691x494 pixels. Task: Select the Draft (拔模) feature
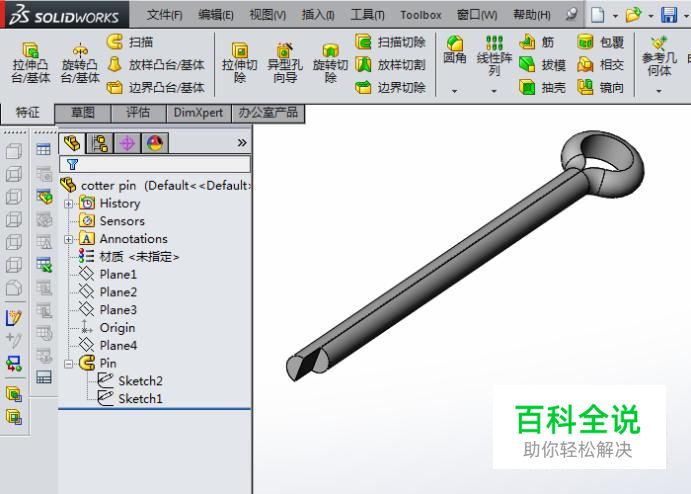coord(542,65)
